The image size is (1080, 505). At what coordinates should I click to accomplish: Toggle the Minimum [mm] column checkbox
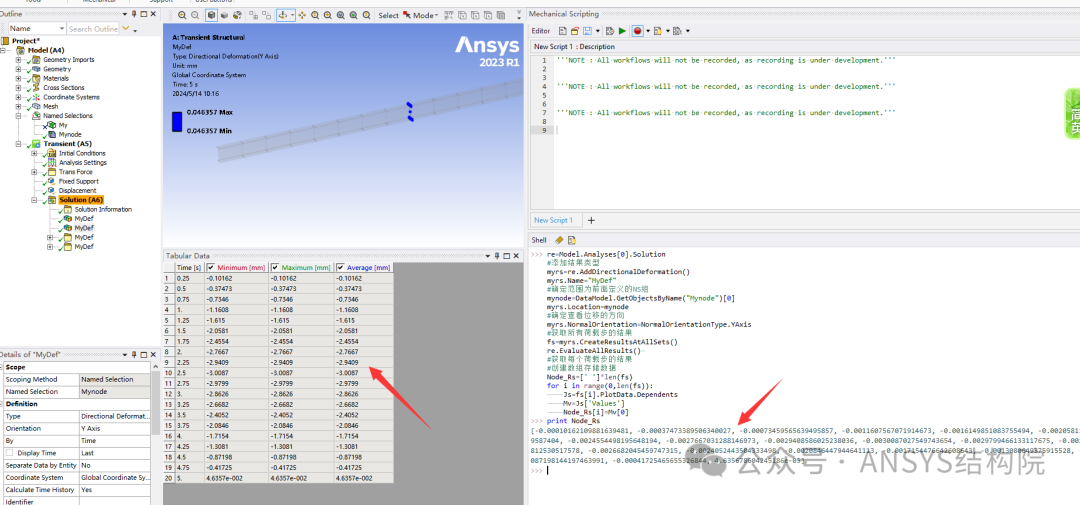(211, 268)
